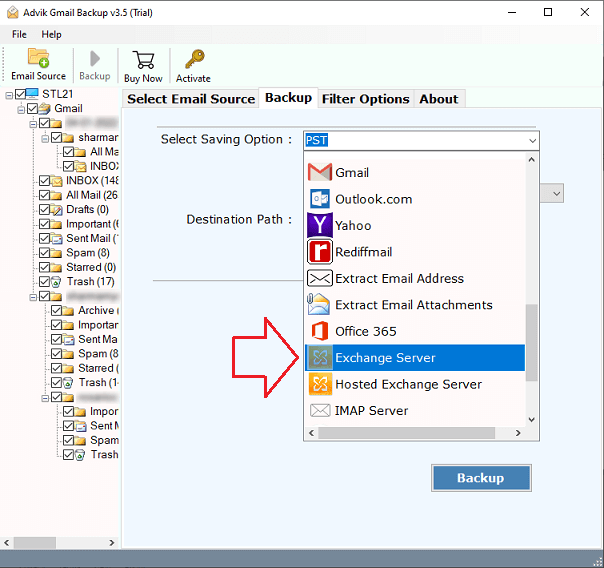Uncheck the Gmail node checkbox
This screenshot has height=568, width=604.
pyautogui.click(x=32, y=108)
